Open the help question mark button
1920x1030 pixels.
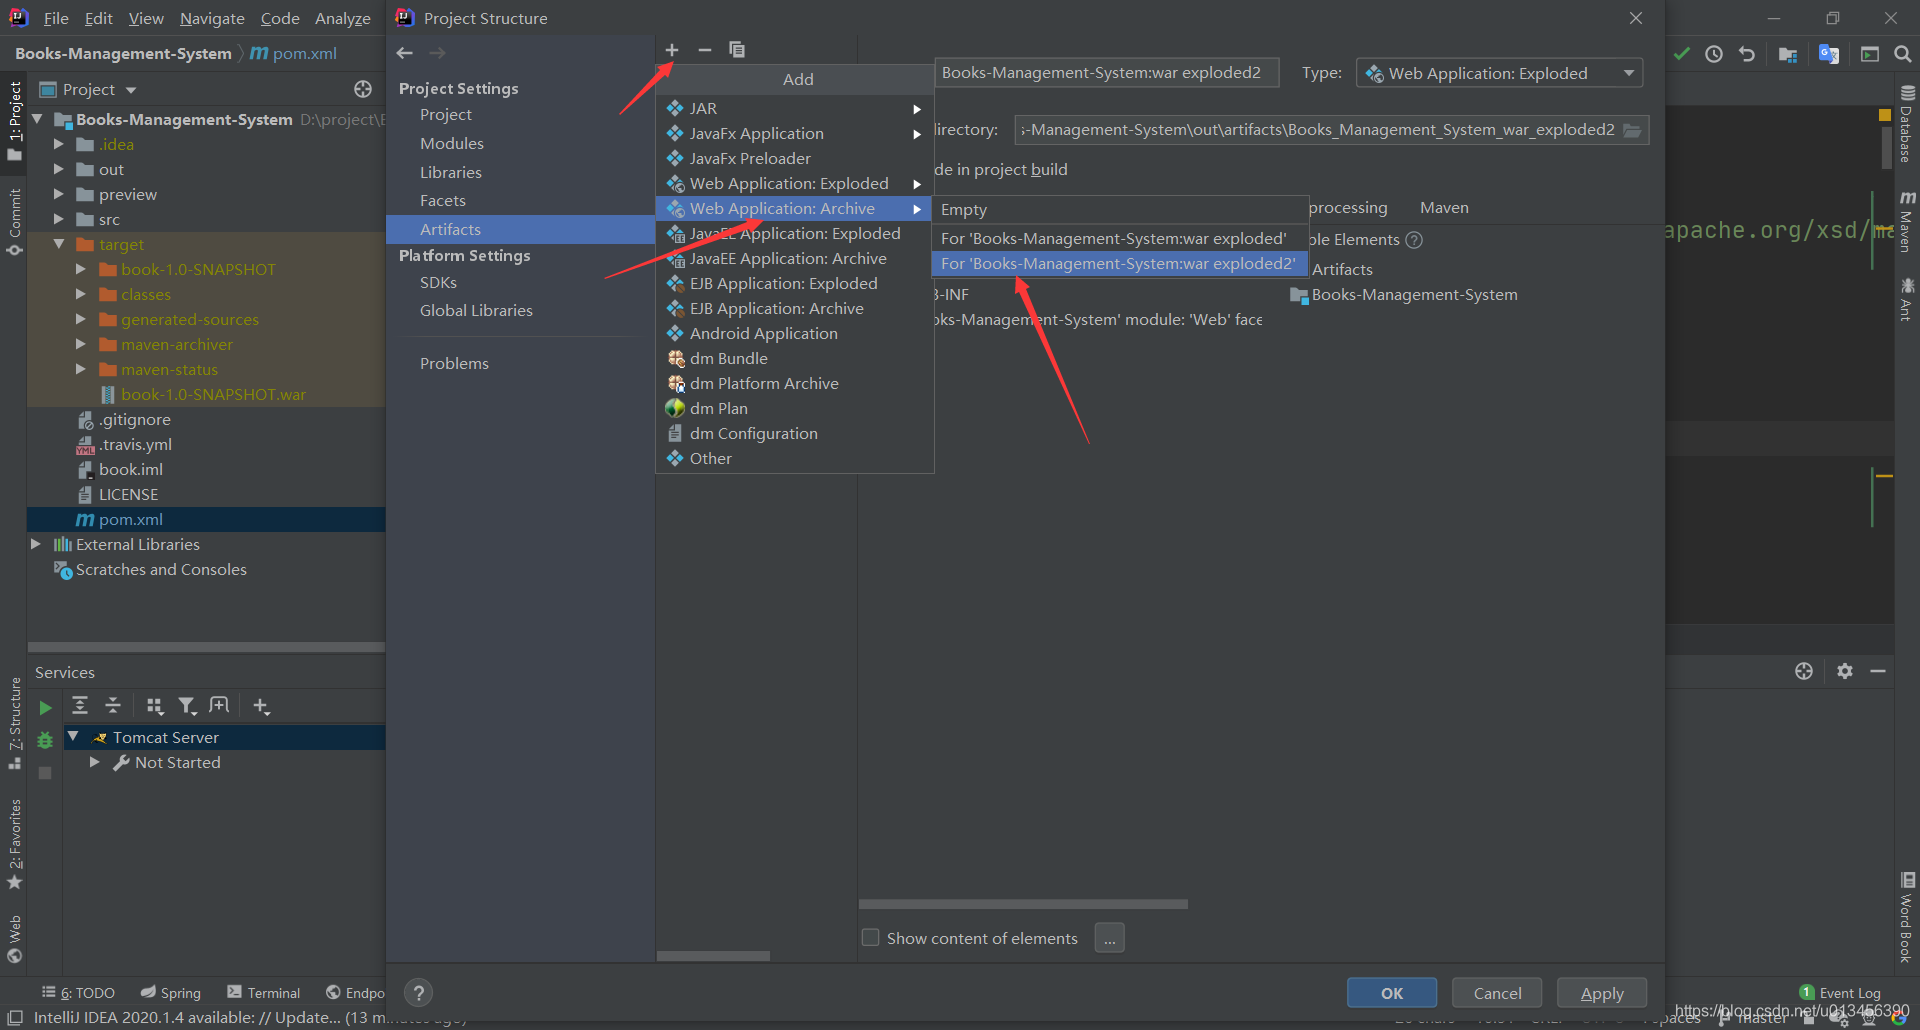(419, 993)
